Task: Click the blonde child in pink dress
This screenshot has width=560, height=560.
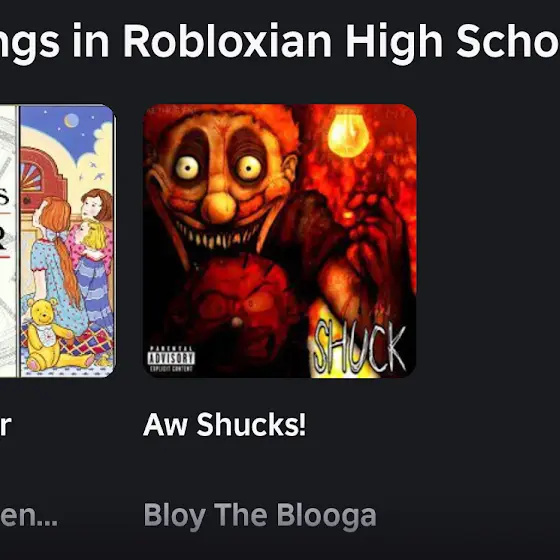Action: point(94,250)
